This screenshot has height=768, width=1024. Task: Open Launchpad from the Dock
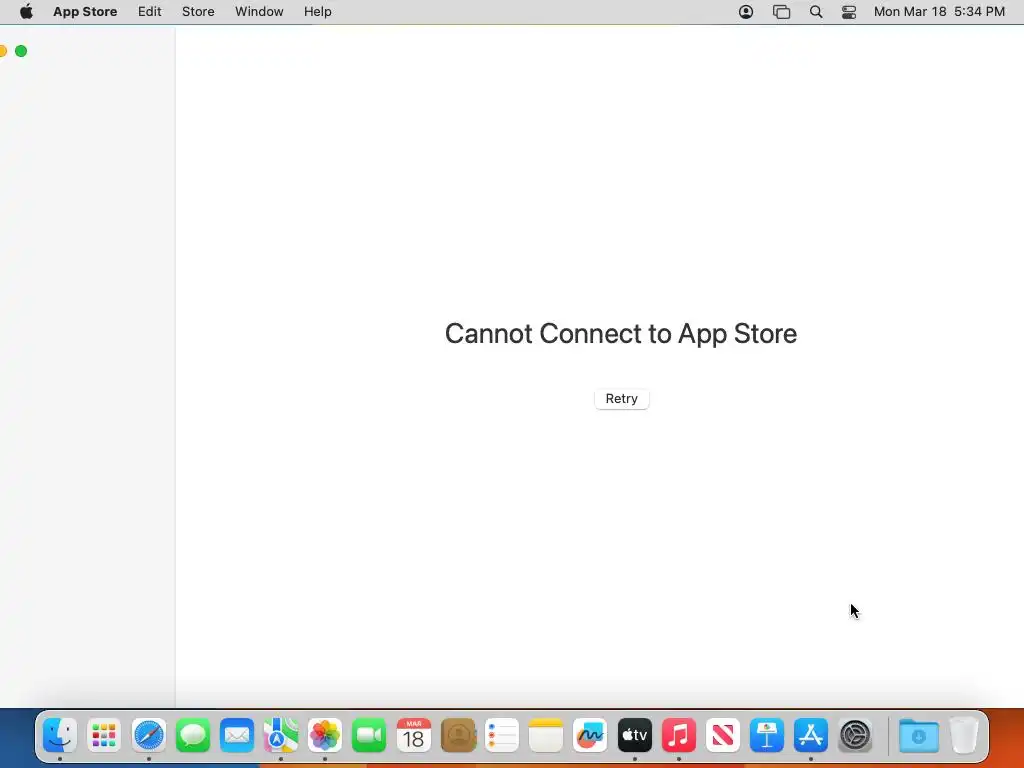pos(104,735)
